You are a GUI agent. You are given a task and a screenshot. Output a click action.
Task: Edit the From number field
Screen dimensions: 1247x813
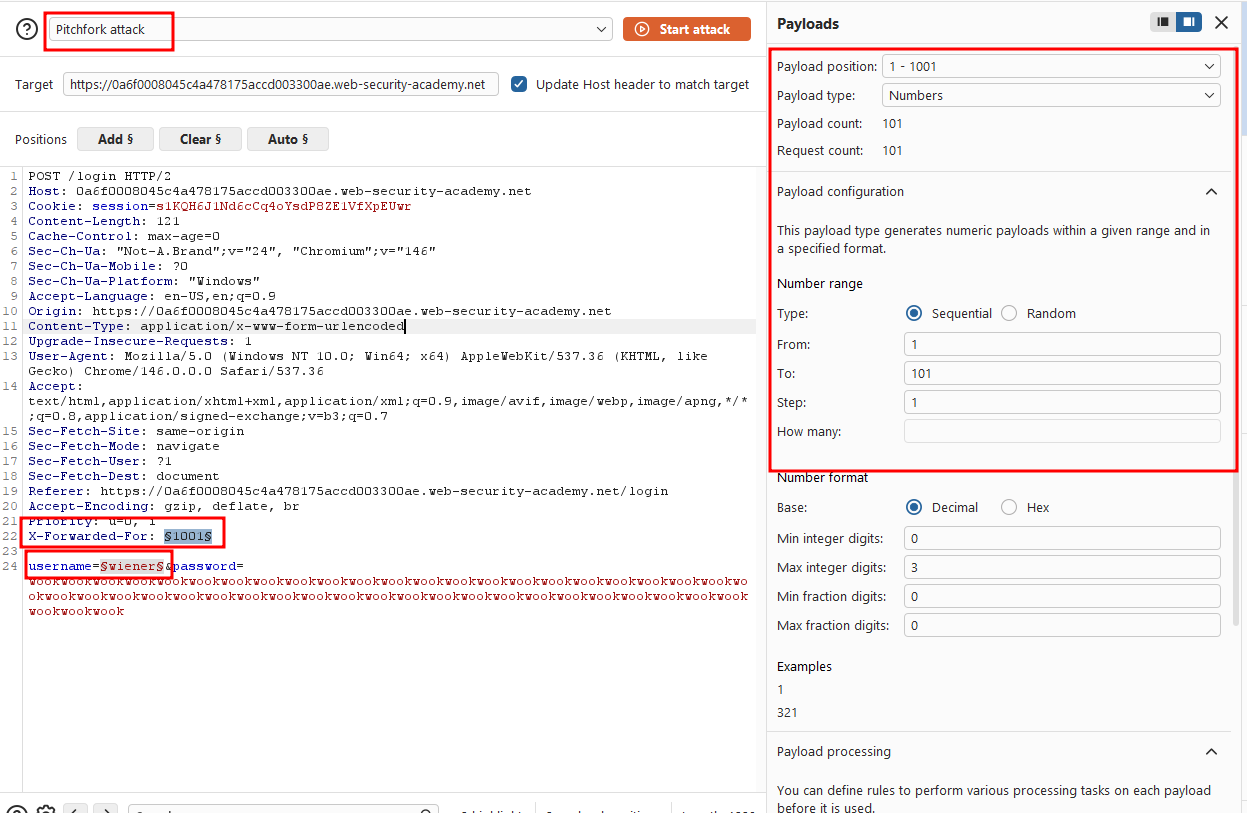1062,344
